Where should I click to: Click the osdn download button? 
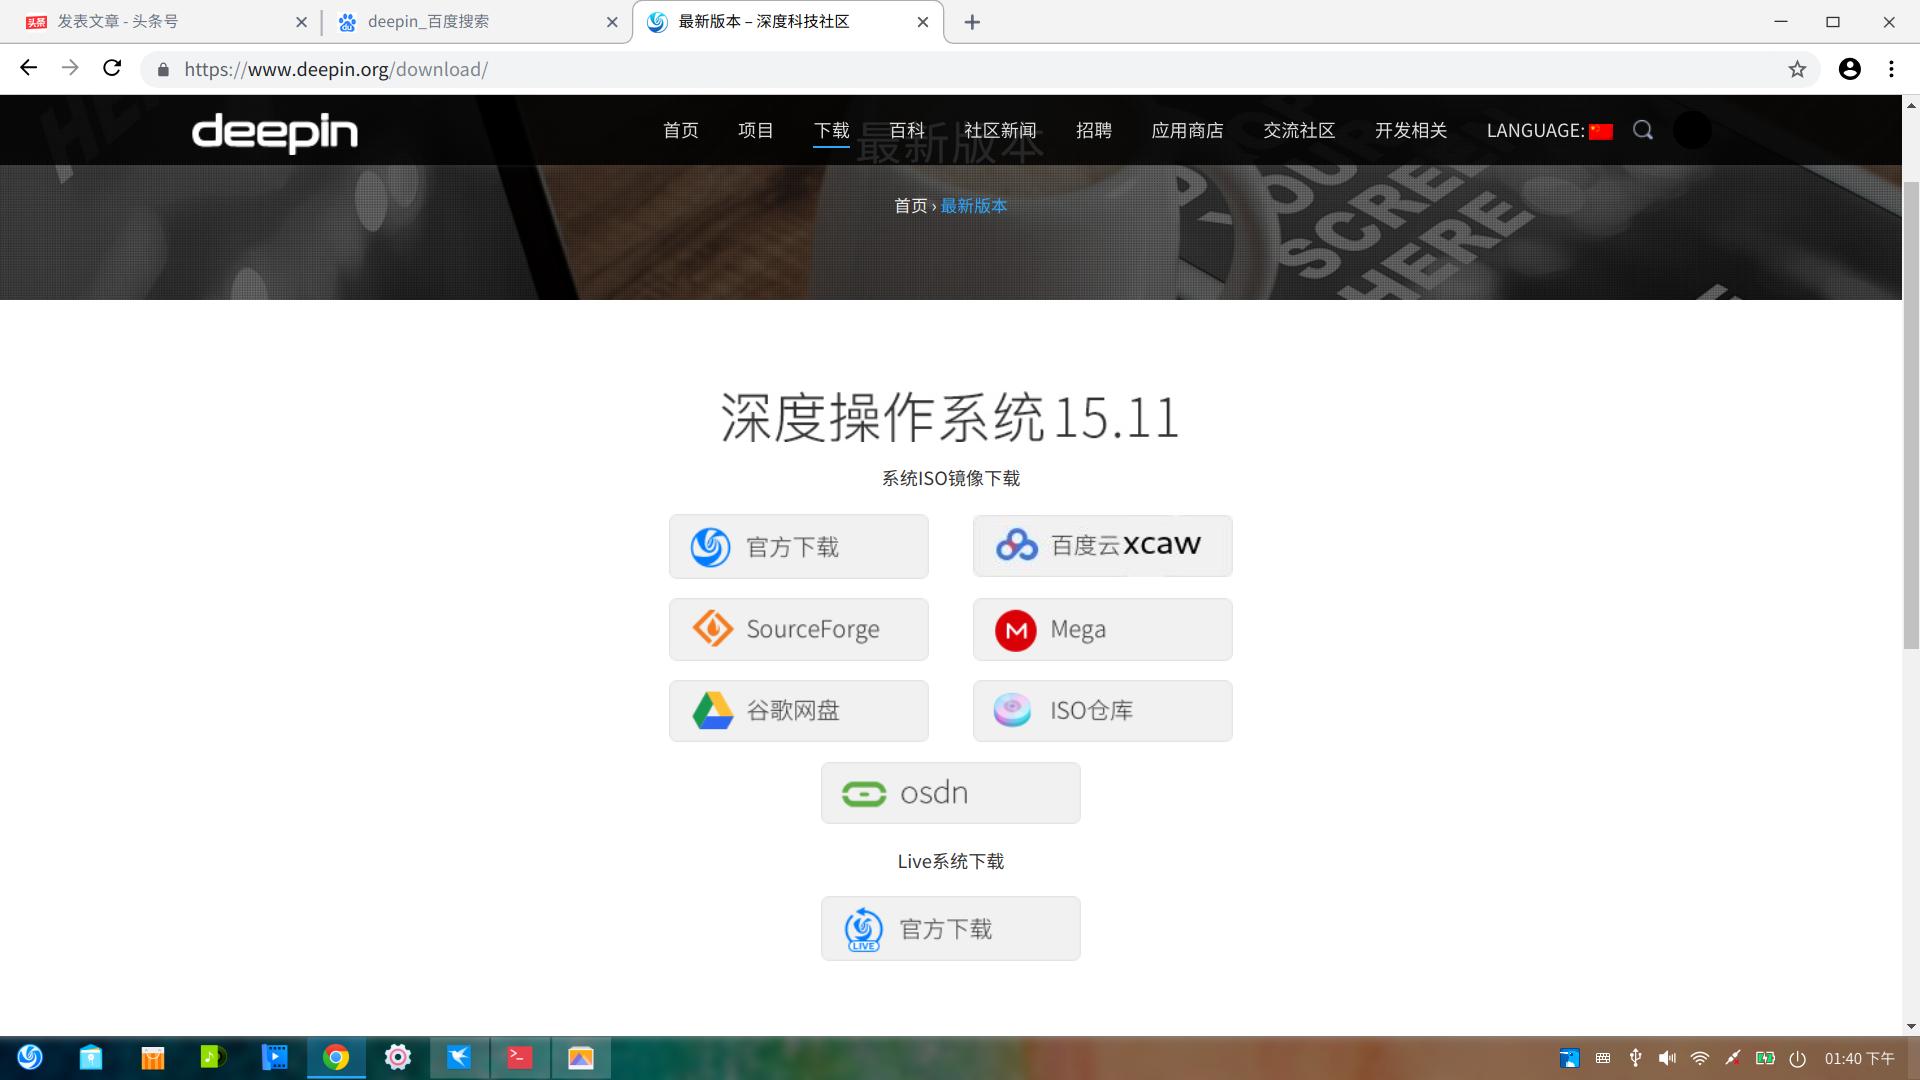[x=951, y=793]
